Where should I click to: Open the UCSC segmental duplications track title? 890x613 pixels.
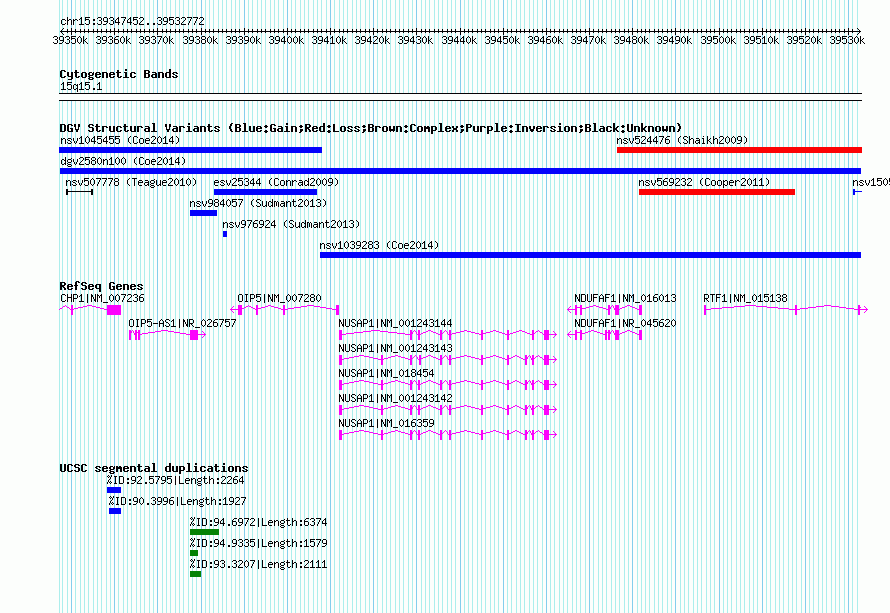[x=154, y=468]
